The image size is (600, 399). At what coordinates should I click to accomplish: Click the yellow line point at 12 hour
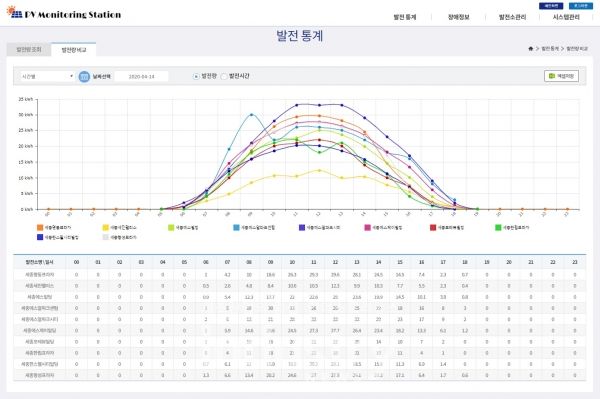click(320, 170)
